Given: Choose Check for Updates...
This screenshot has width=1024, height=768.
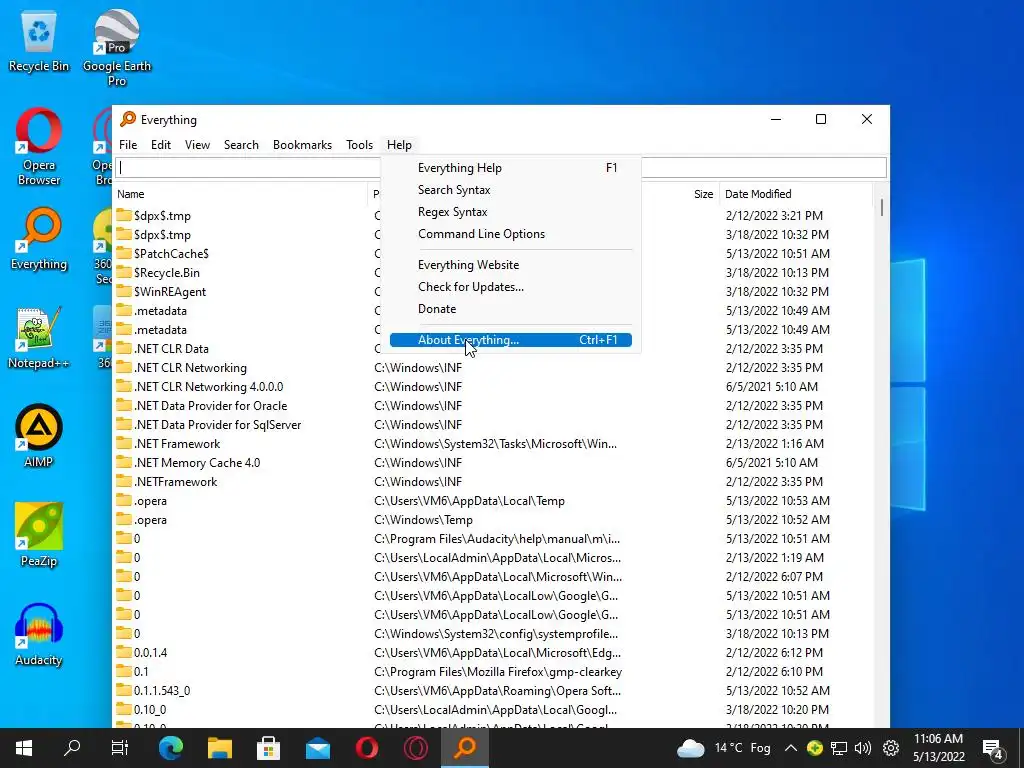Looking at the screenshot, I should 511,287.
